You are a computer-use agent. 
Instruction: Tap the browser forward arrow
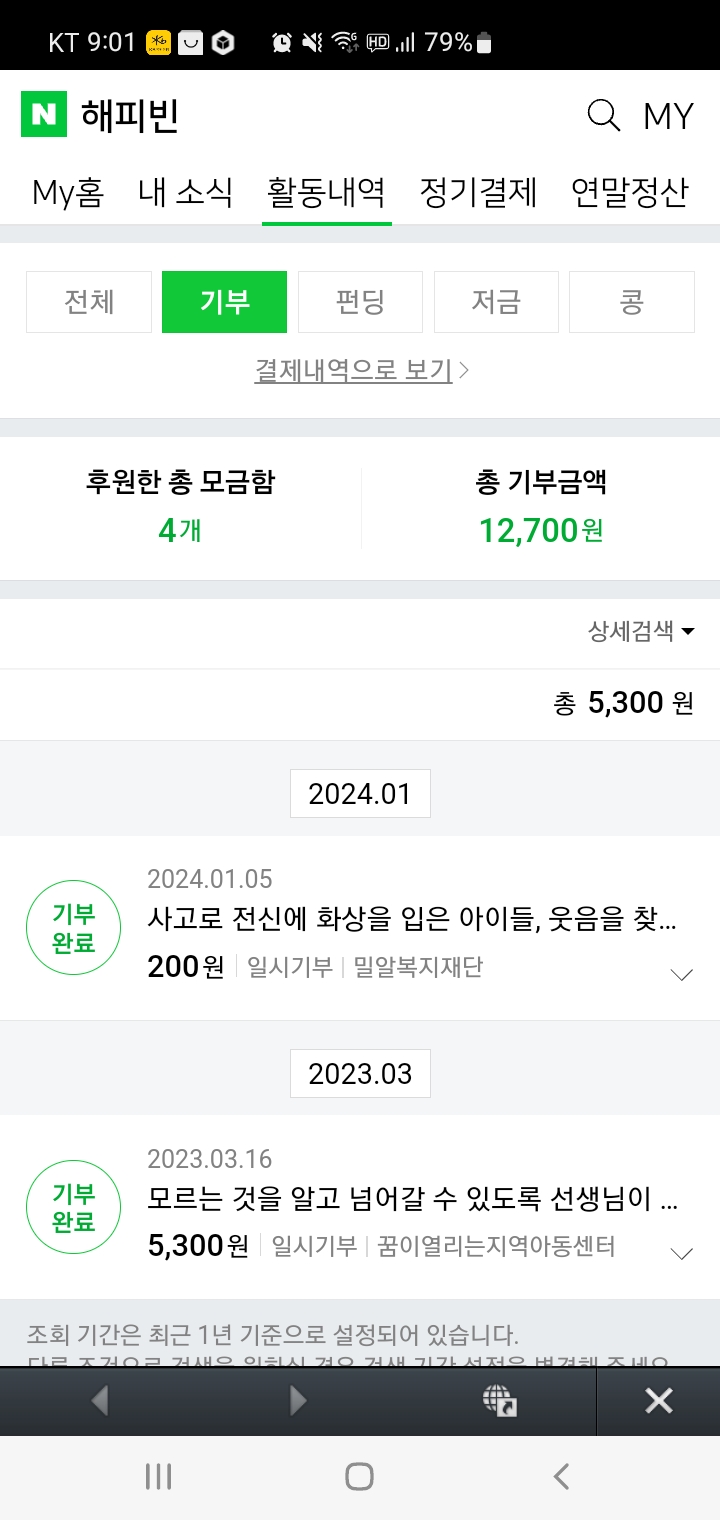298,1401
